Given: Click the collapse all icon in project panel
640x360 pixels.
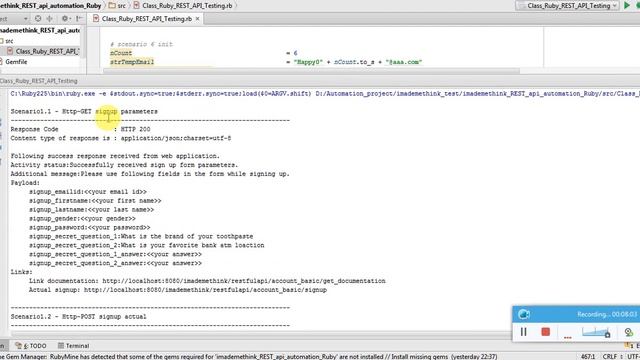Looking at the screenshot, I should click(50, 19).
